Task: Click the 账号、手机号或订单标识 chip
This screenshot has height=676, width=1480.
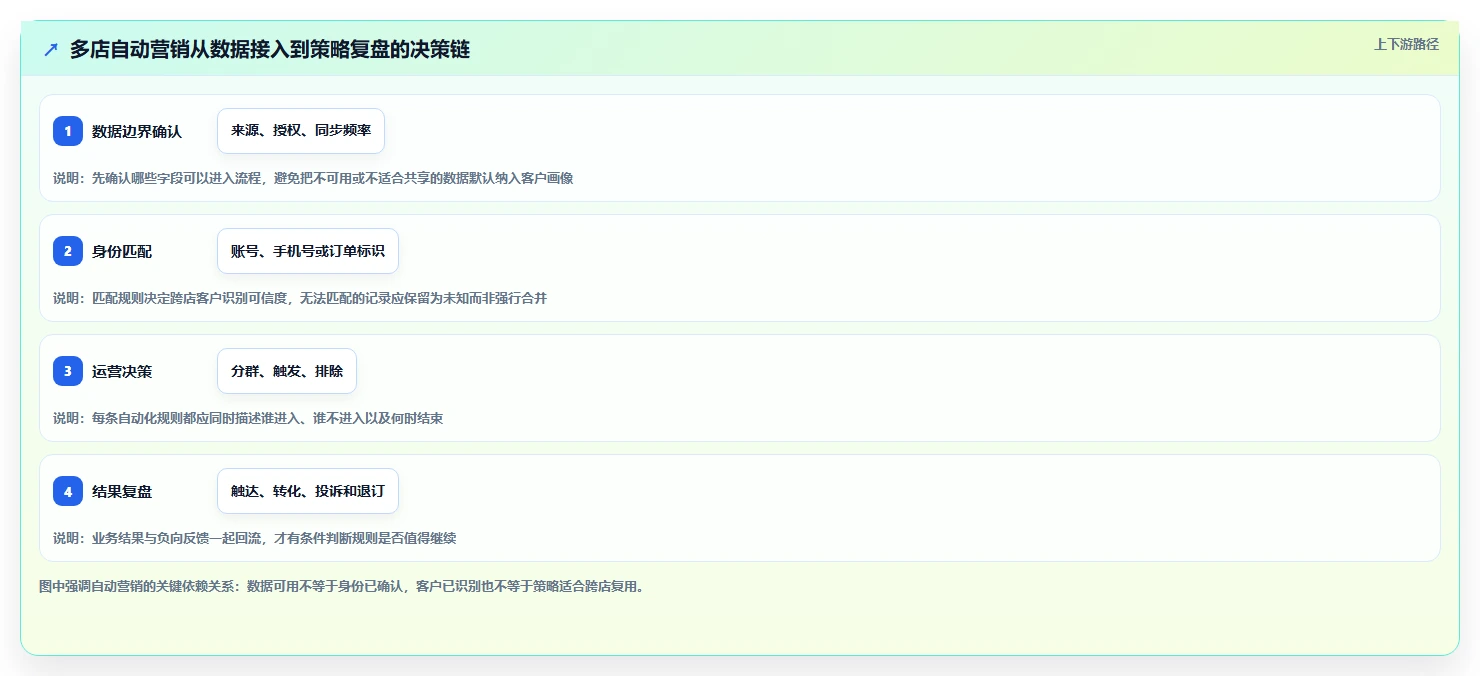Action: point(308,251)
